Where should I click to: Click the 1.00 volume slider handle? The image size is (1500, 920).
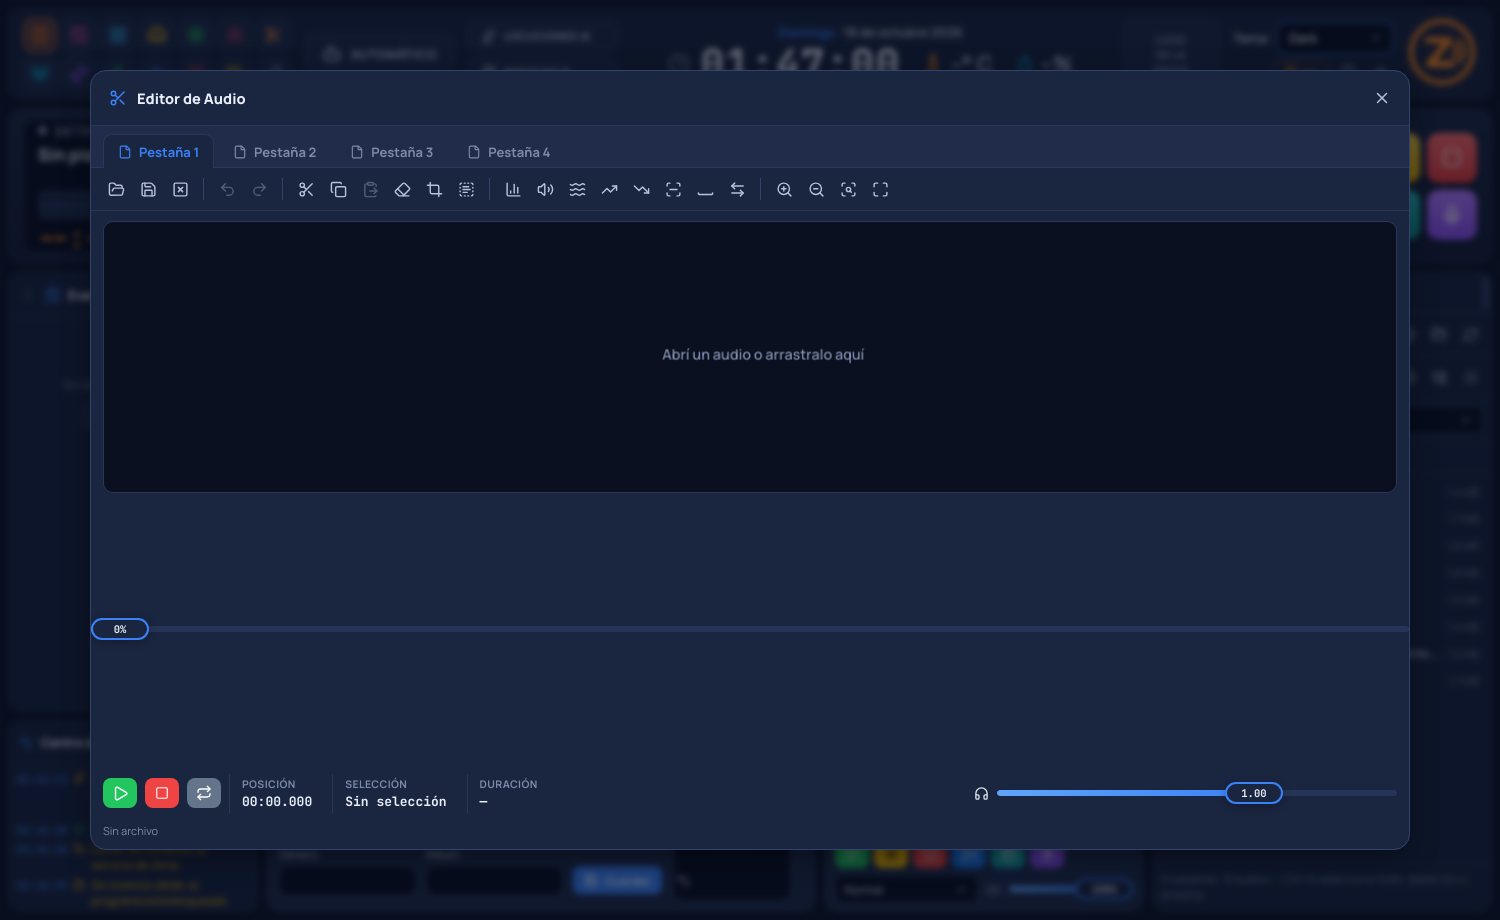click(1254, 793)
